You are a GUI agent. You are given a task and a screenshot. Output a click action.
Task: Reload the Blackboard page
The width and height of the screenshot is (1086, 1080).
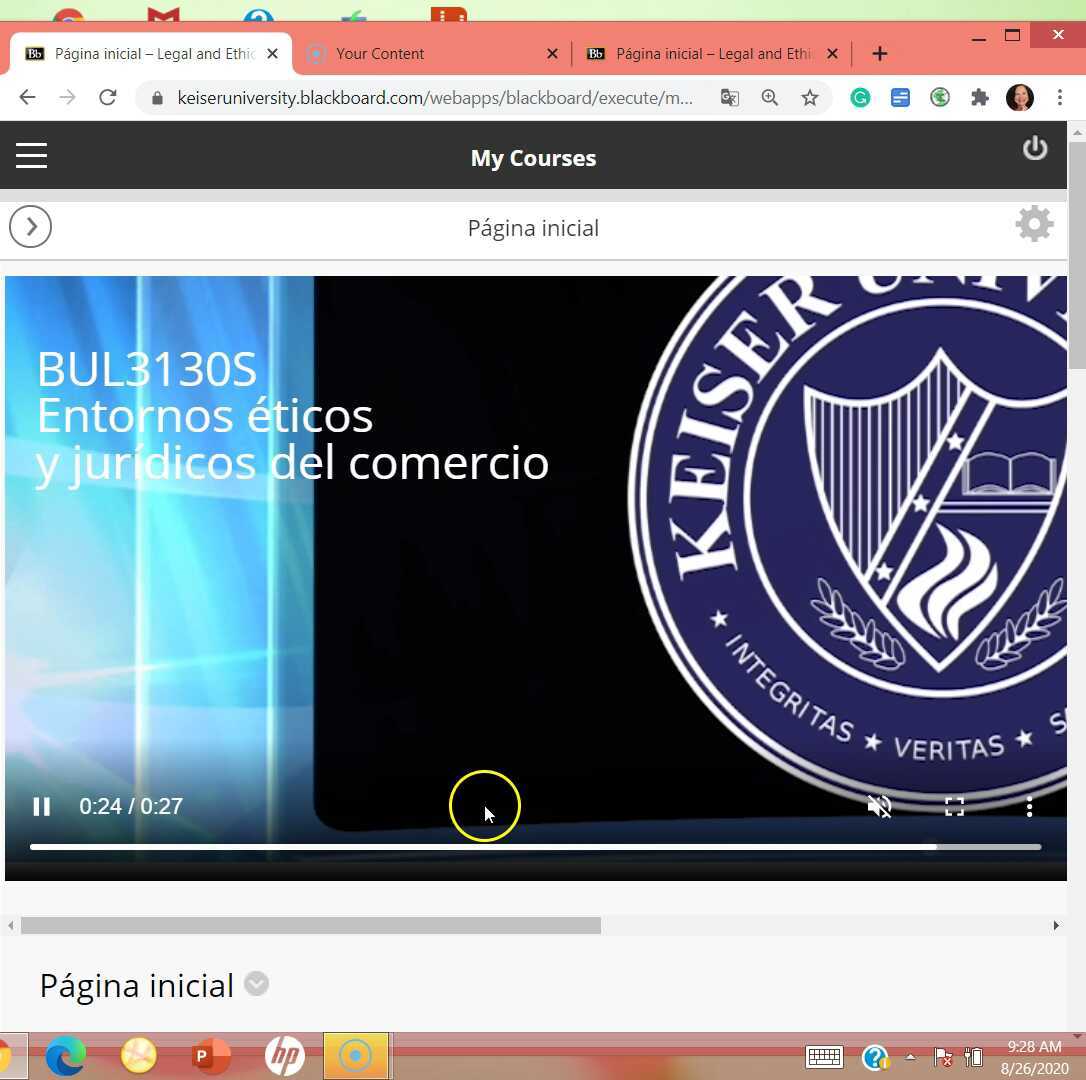108,97
